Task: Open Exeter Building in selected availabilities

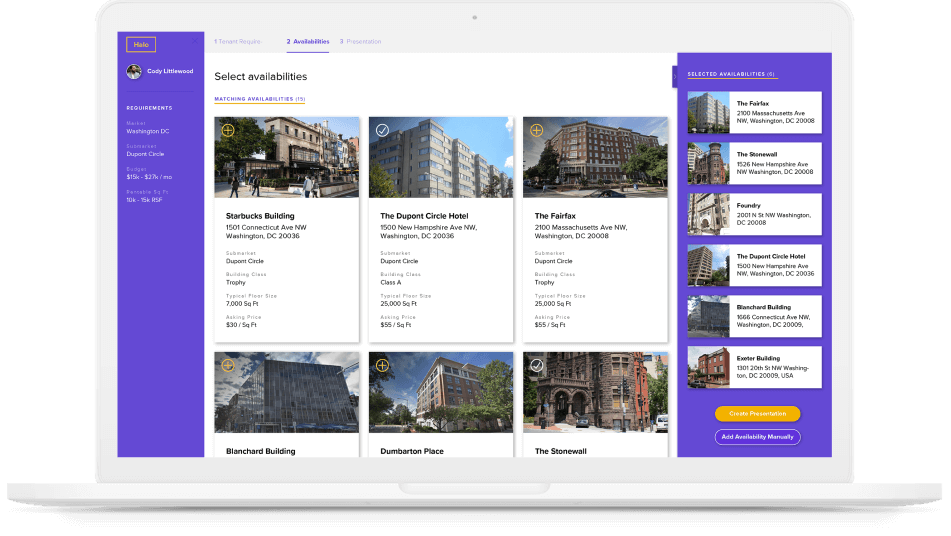Action: click(754, 367)
